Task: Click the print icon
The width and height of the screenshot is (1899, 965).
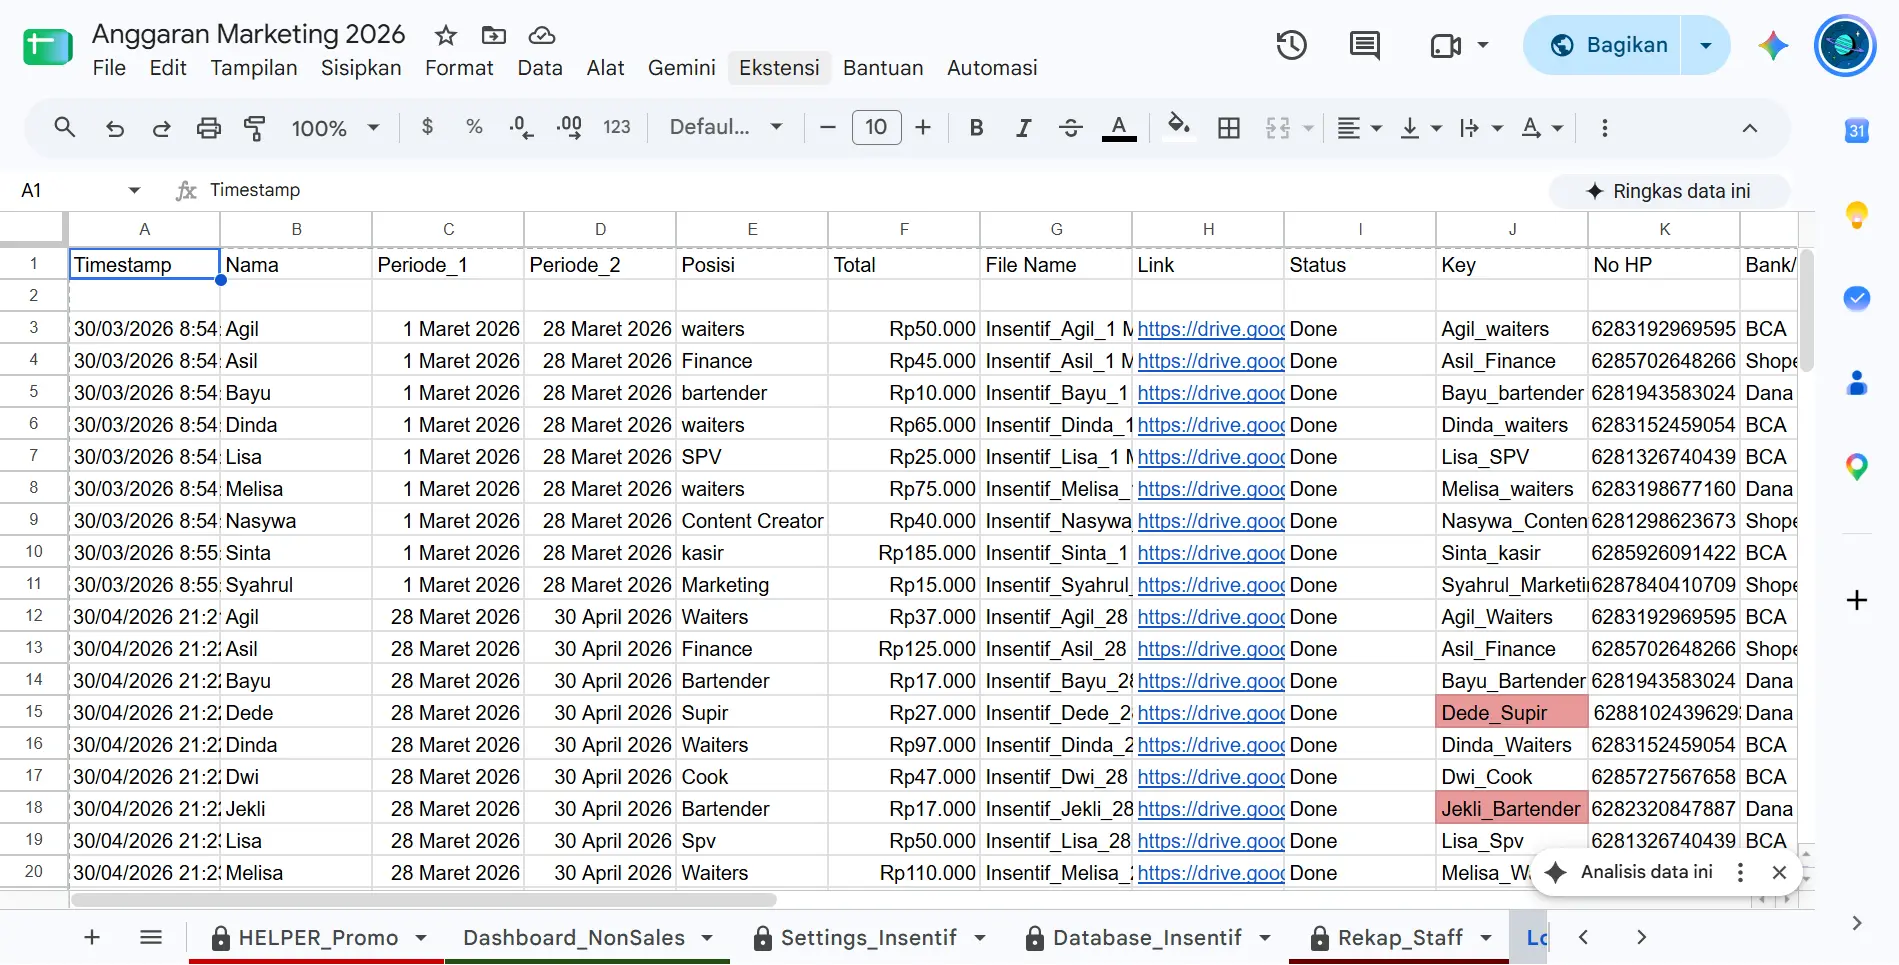Action: (208, 128)
